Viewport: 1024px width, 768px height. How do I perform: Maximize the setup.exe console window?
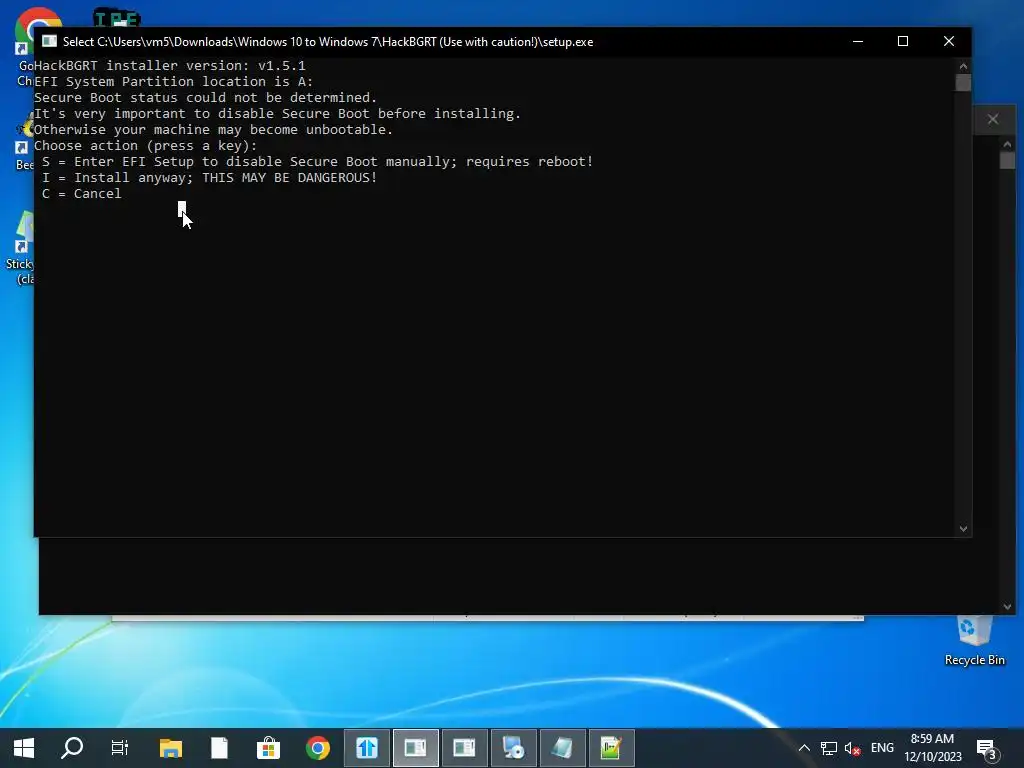click(903, 41)
